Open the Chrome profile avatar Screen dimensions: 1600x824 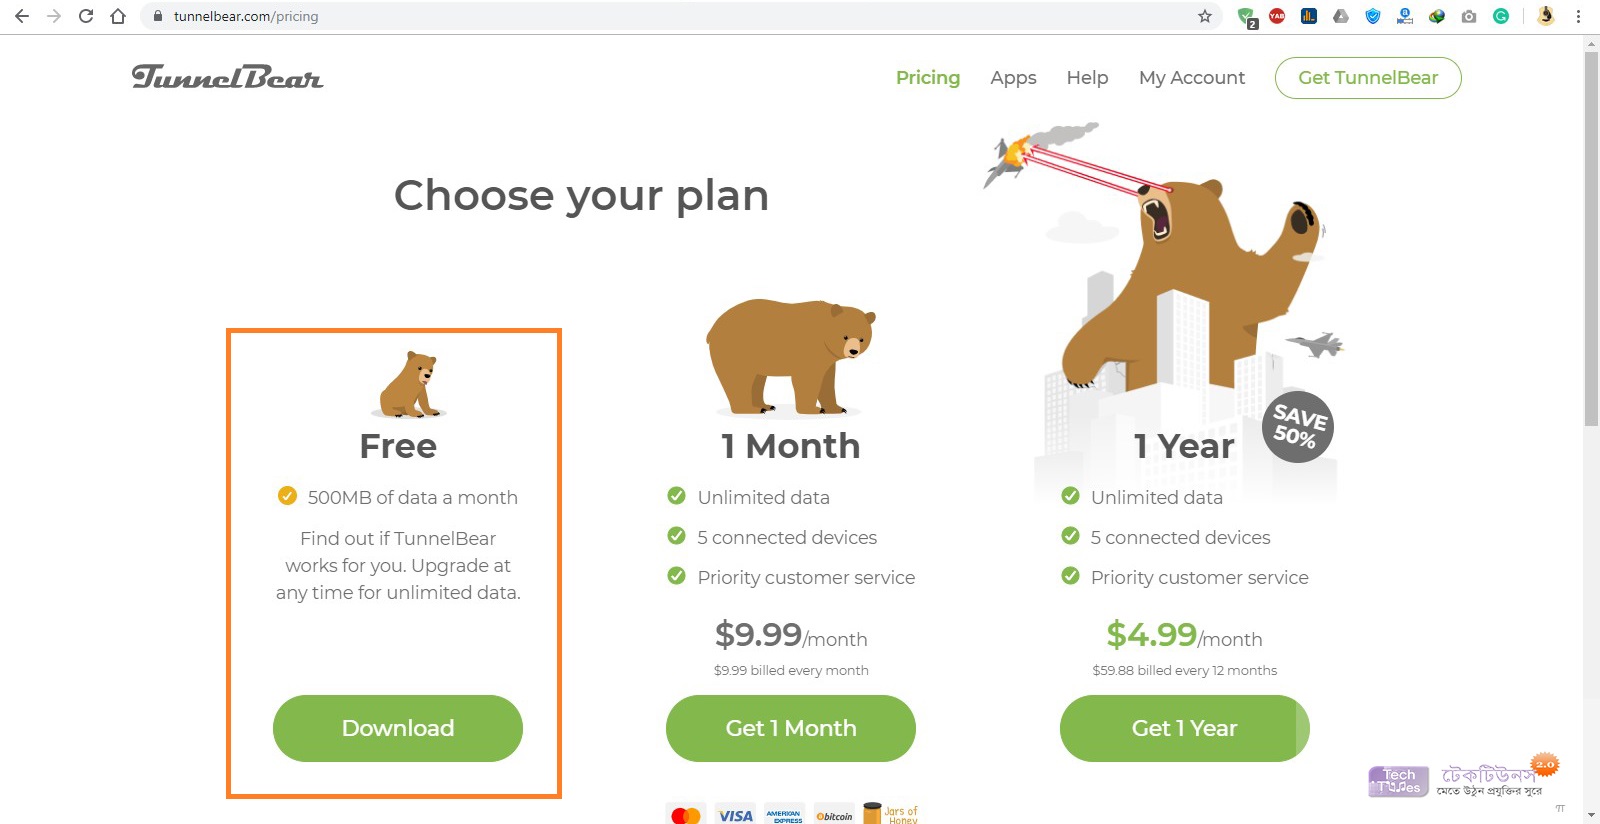[x=1546, y=16]
